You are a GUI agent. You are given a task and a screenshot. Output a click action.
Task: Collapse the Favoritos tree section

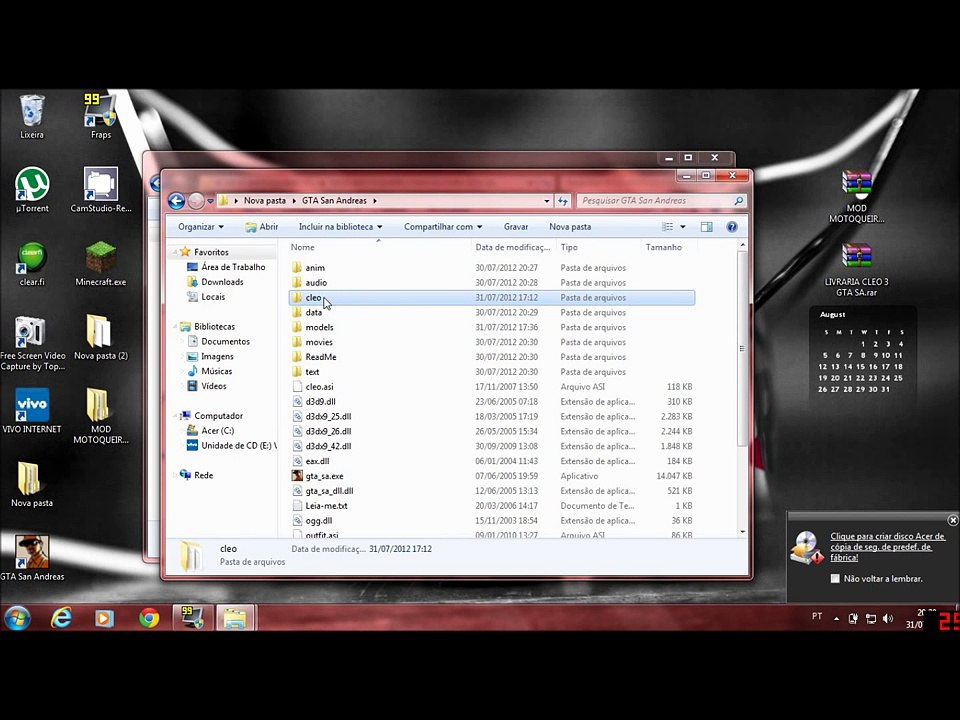(174, 252)
